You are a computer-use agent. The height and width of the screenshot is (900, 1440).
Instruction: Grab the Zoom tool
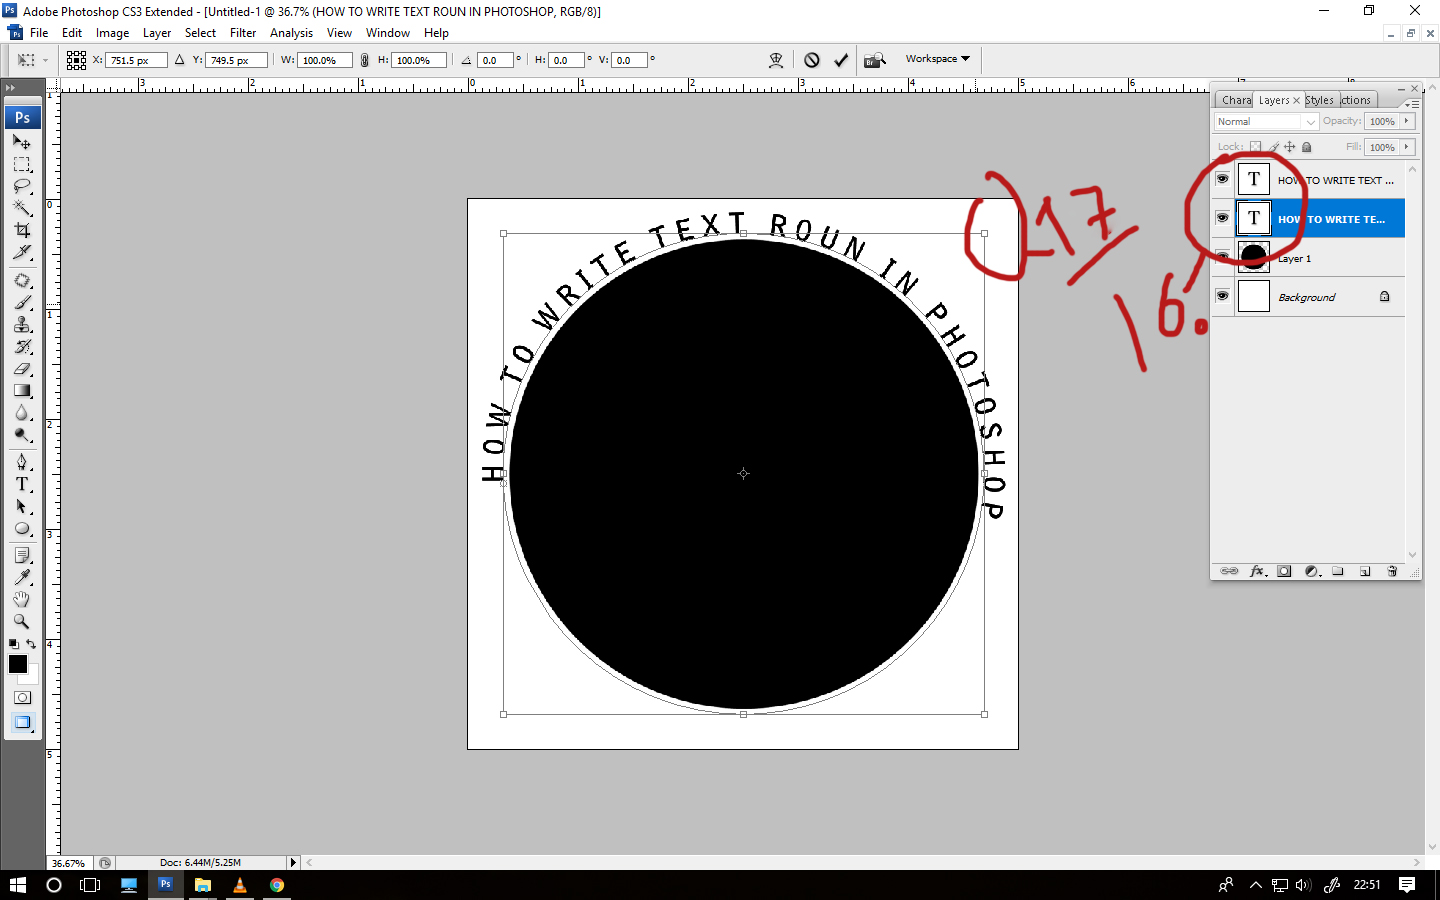point(22,622)
